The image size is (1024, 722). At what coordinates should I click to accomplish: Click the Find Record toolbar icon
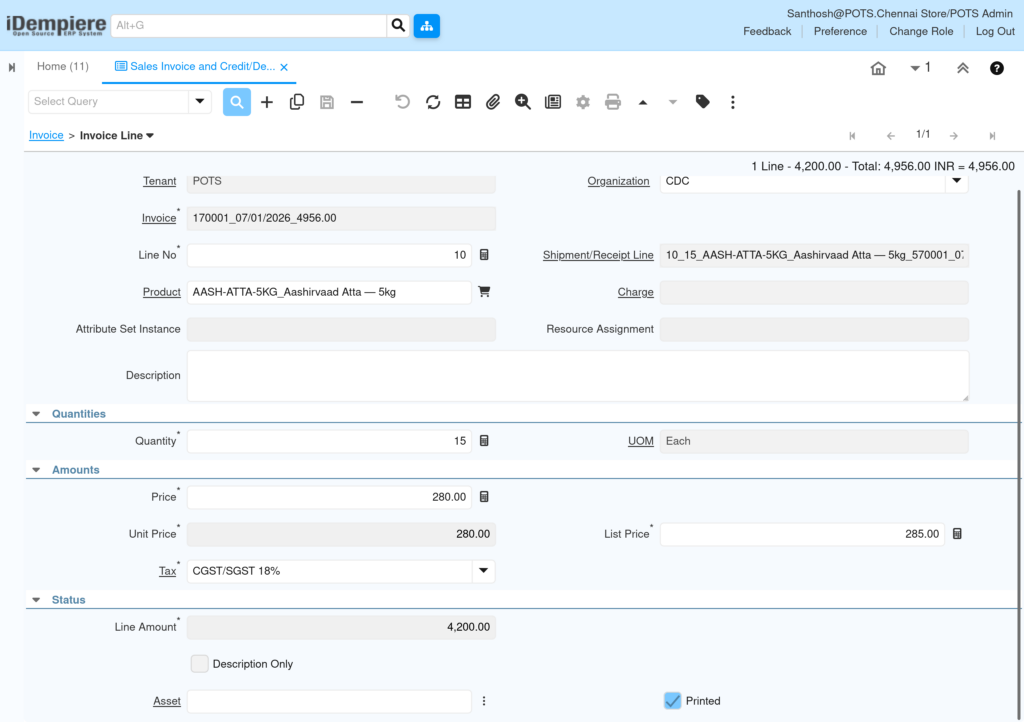[236, 102]
